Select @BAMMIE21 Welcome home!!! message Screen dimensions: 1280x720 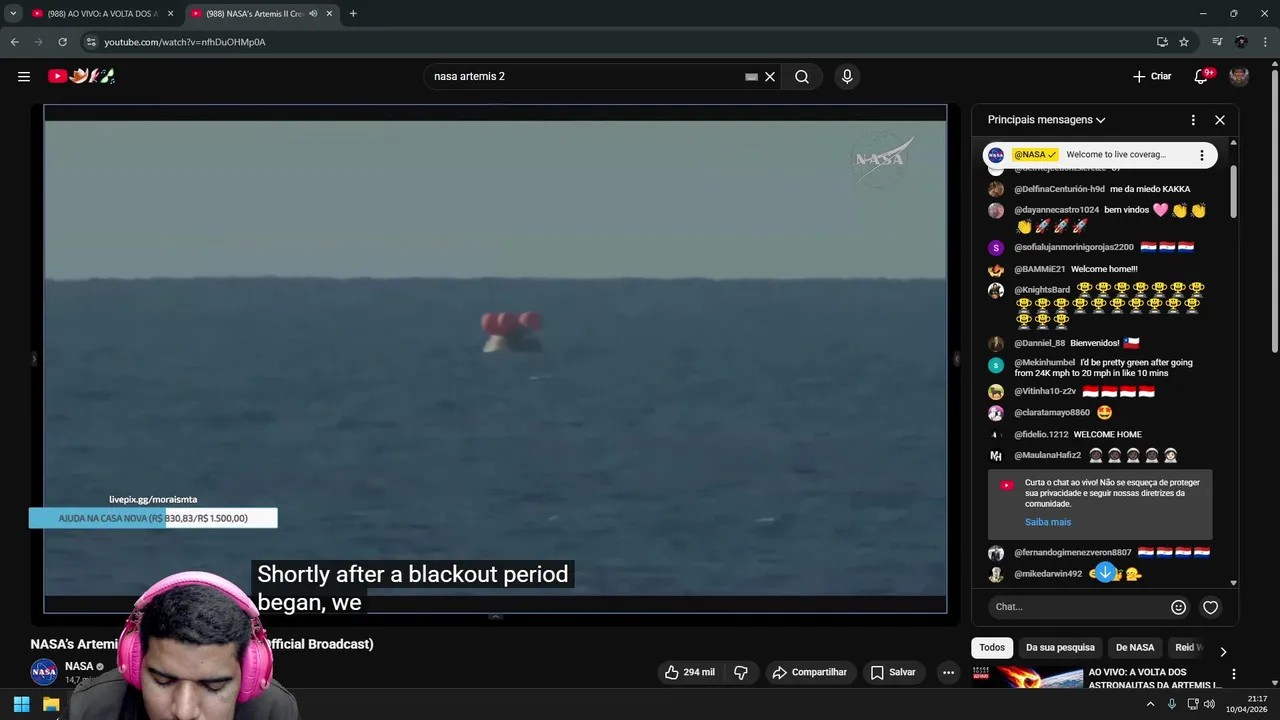coord(1075,269)
